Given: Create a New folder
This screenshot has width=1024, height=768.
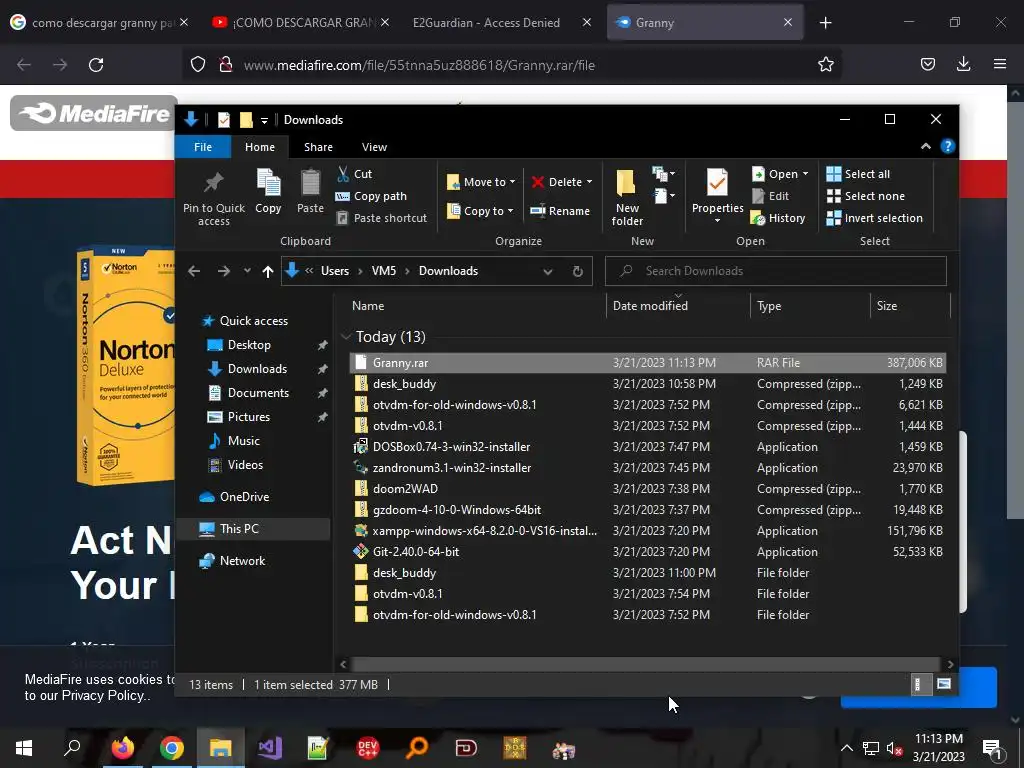Looking at the screenshot, I should click(627, 197).
